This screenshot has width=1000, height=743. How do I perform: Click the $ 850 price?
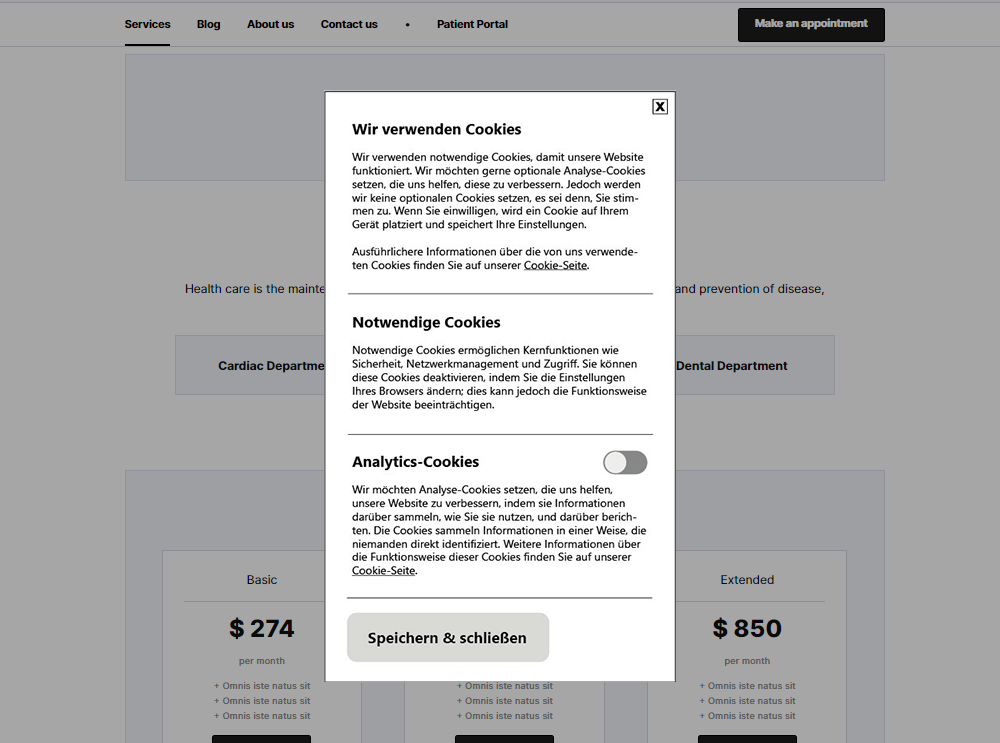(x=747, y=628)
